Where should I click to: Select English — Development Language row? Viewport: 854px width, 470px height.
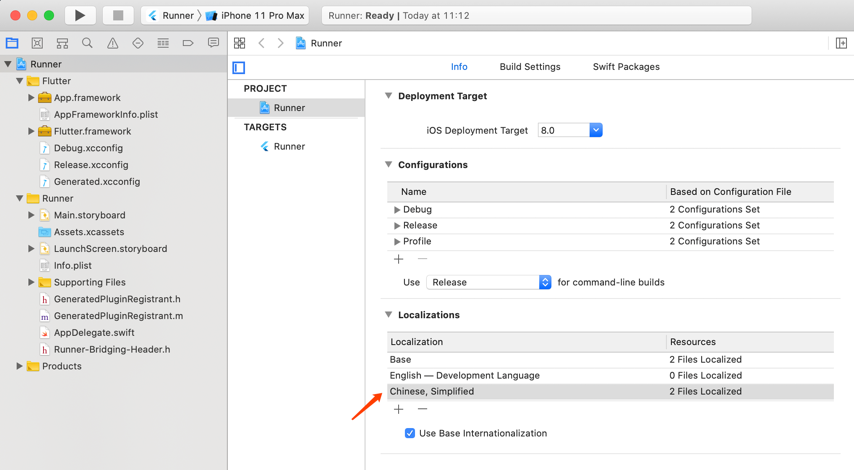pos(610,375)
